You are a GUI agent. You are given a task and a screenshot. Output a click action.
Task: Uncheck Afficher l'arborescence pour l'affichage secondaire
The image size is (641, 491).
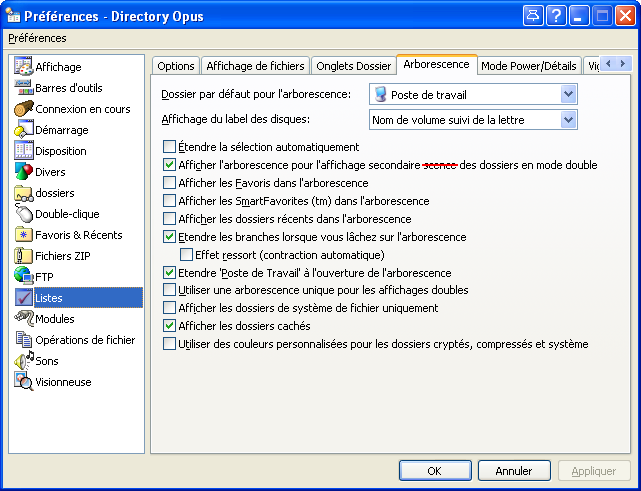point(169,164)
